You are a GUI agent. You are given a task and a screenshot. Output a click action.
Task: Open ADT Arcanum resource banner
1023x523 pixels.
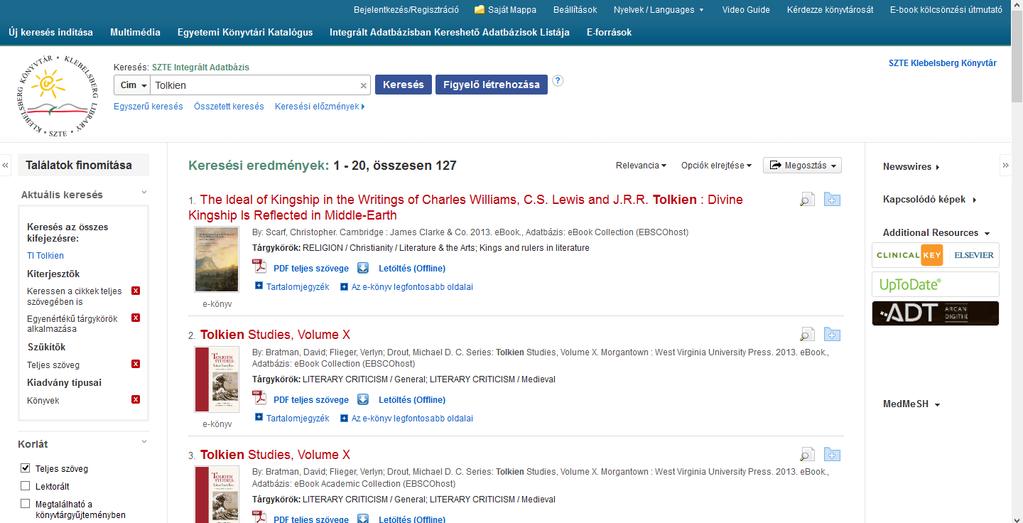pos(936,313)
